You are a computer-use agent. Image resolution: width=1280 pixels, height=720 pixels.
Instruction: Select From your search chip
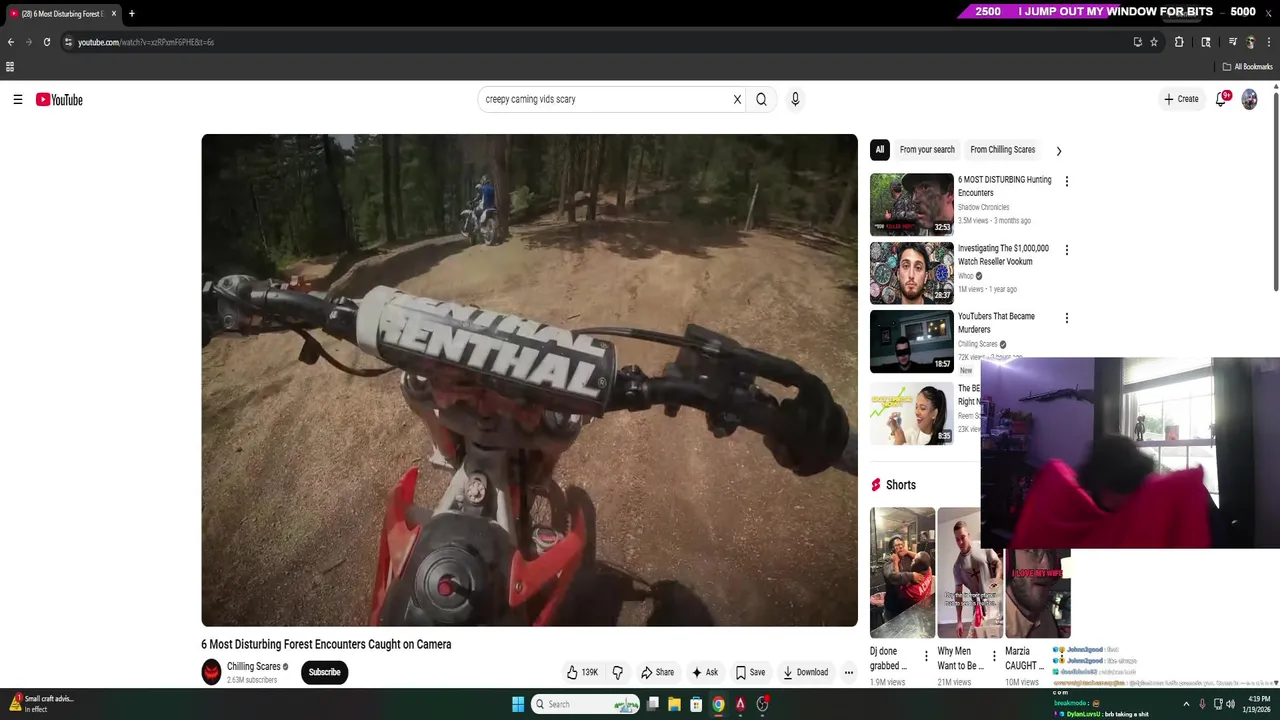pyautogui.click(x=927, y=150)
